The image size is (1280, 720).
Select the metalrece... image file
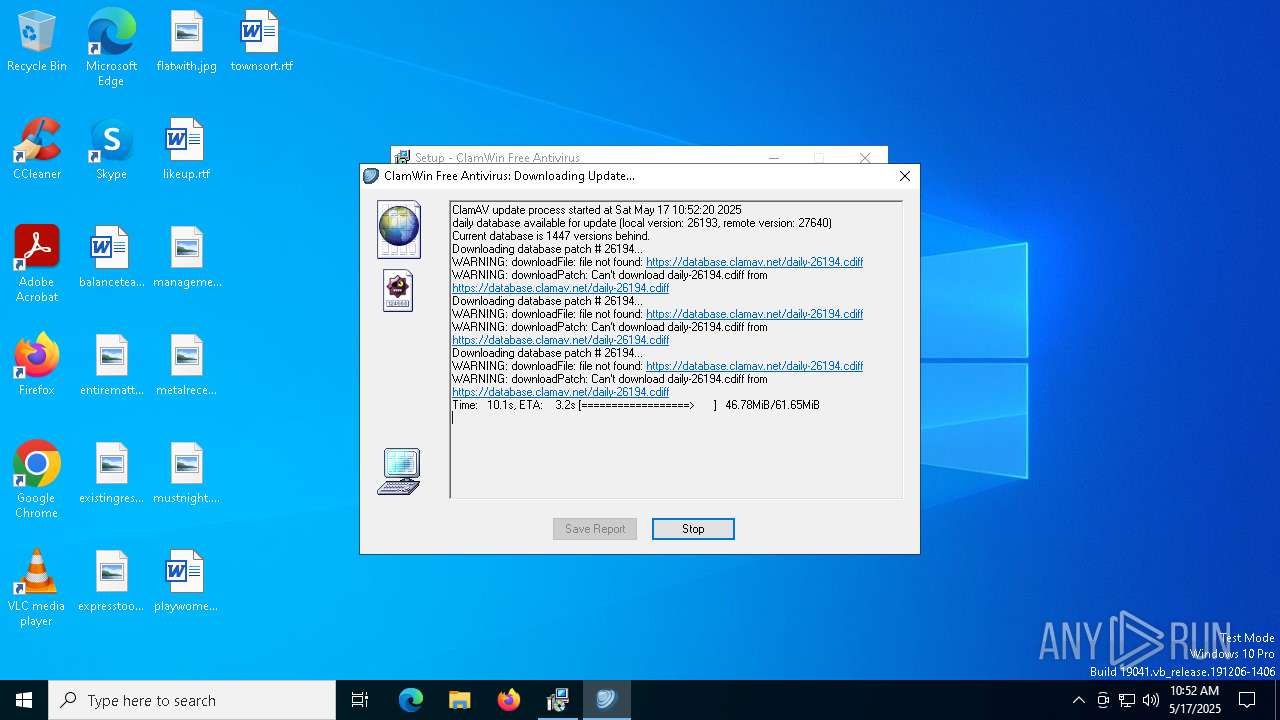tap(186, 364)
